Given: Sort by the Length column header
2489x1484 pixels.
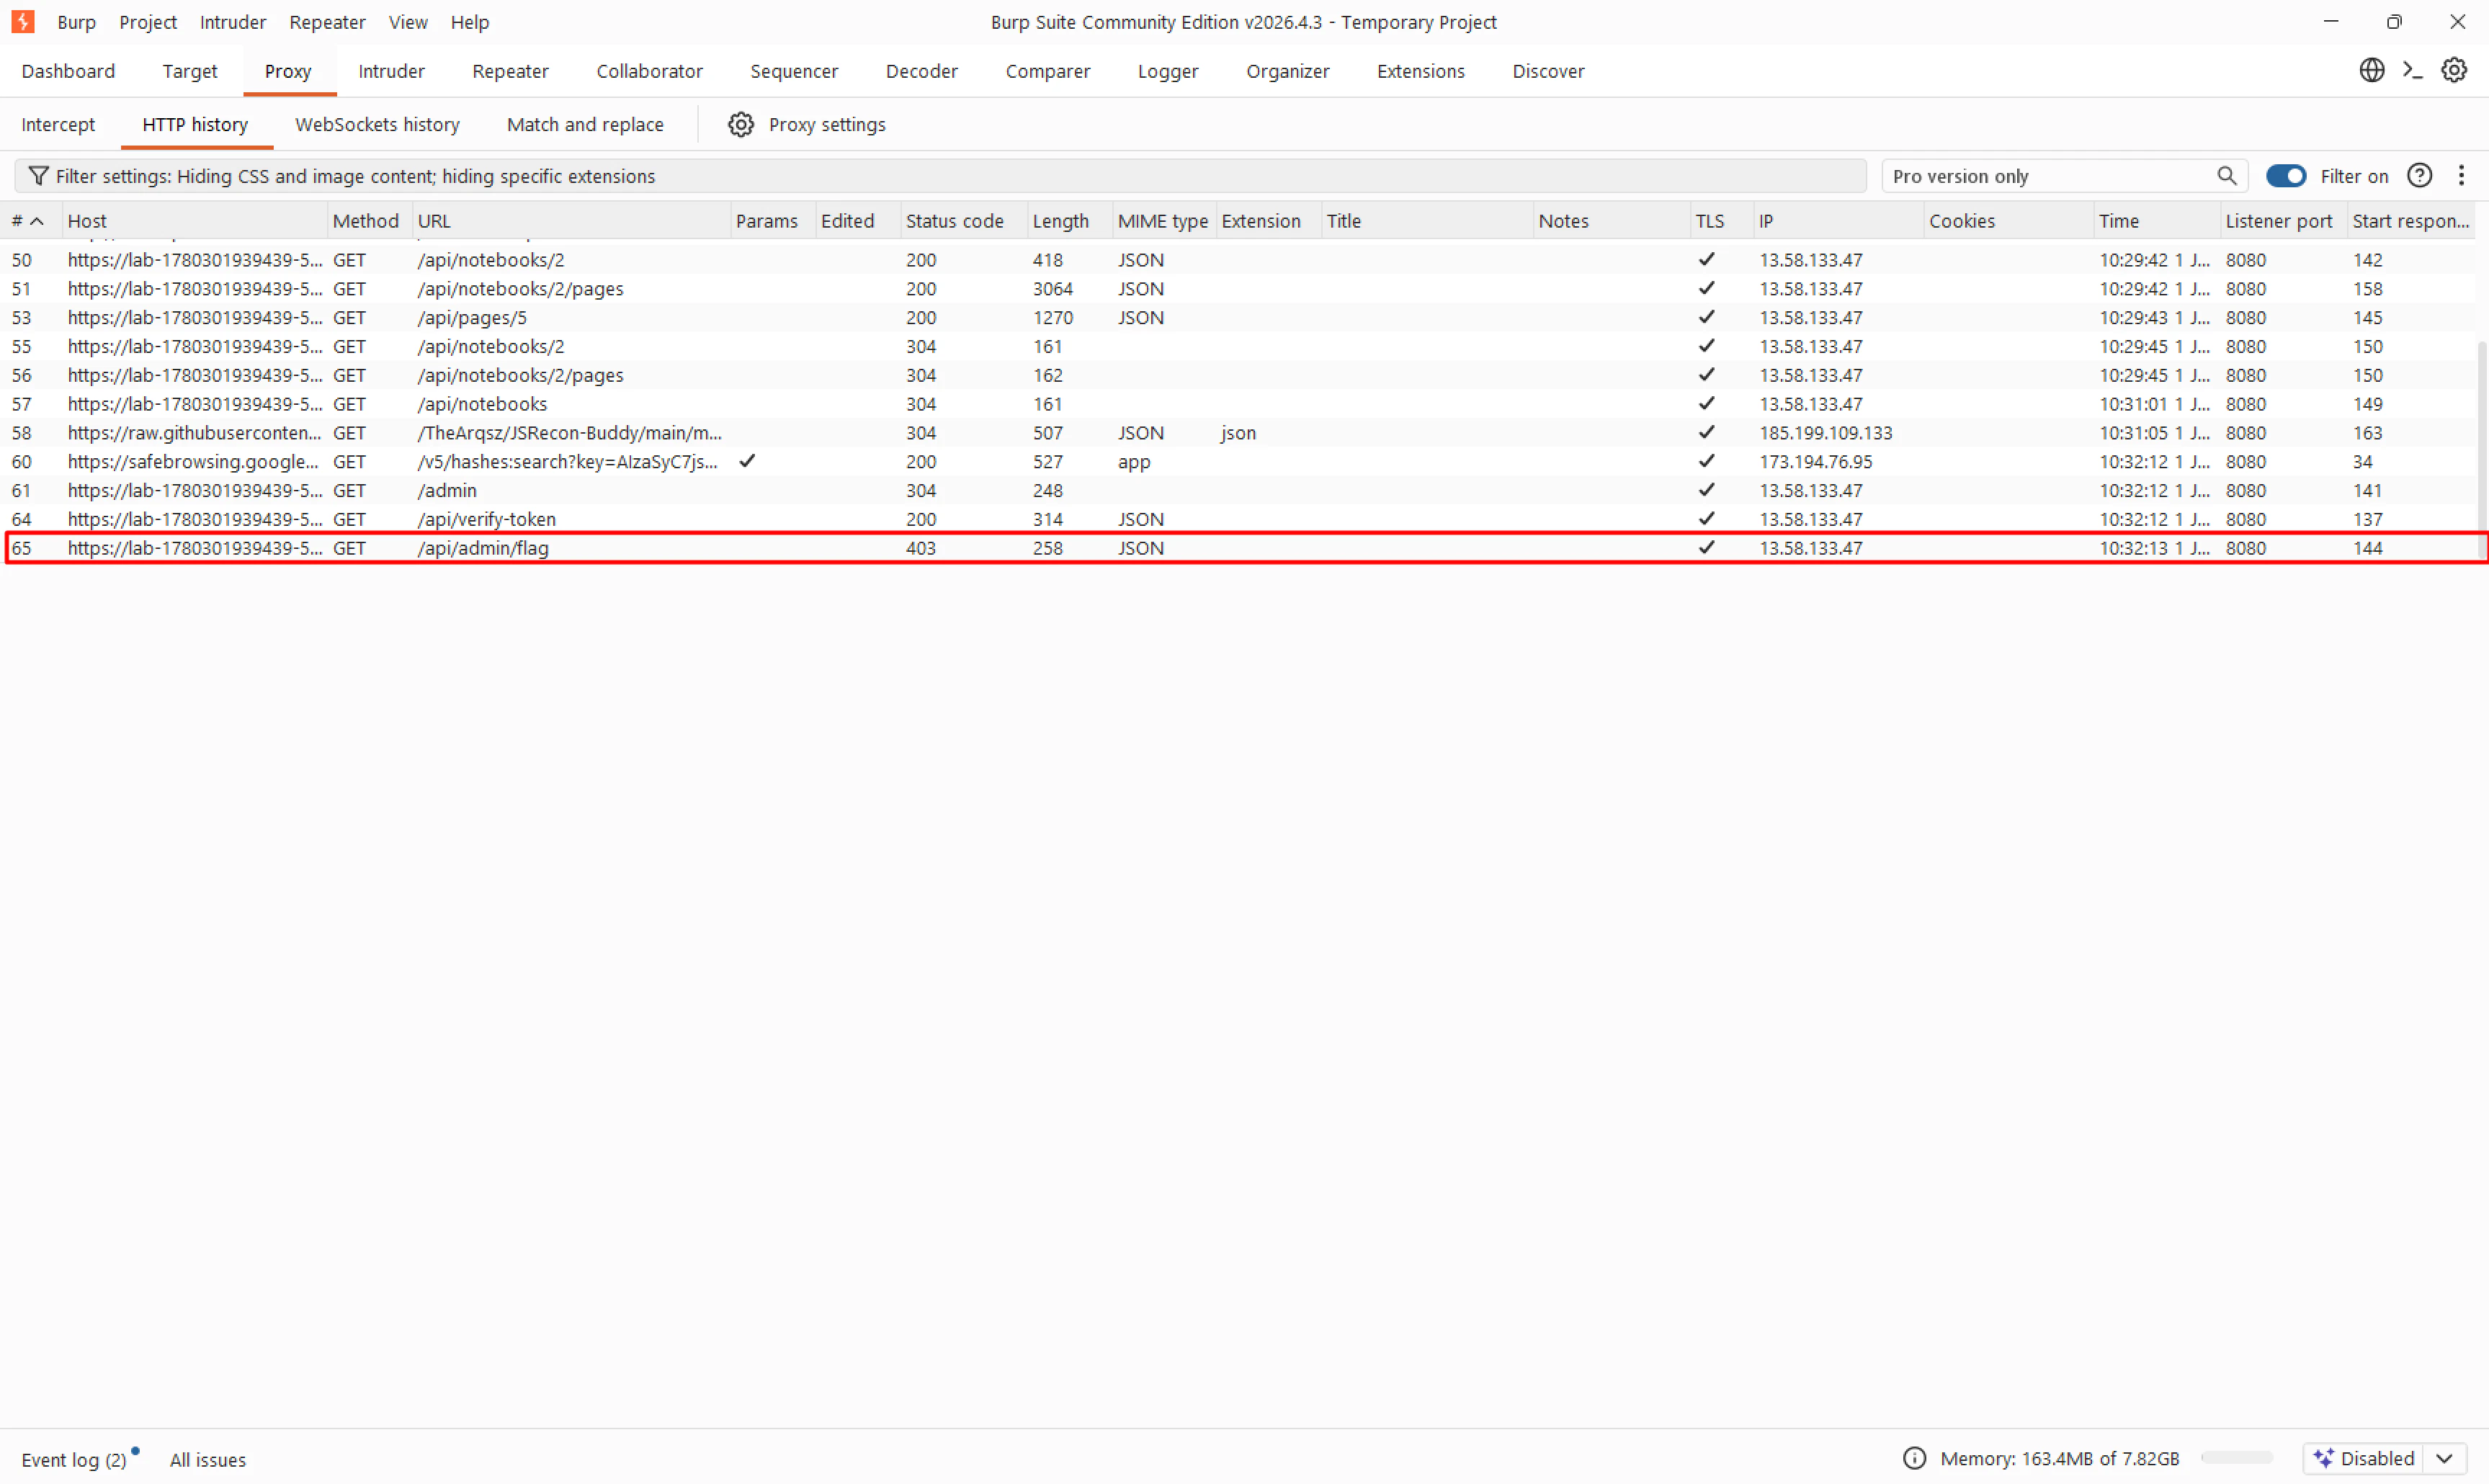Looking at the screenshot, I should pos(1069,221).
